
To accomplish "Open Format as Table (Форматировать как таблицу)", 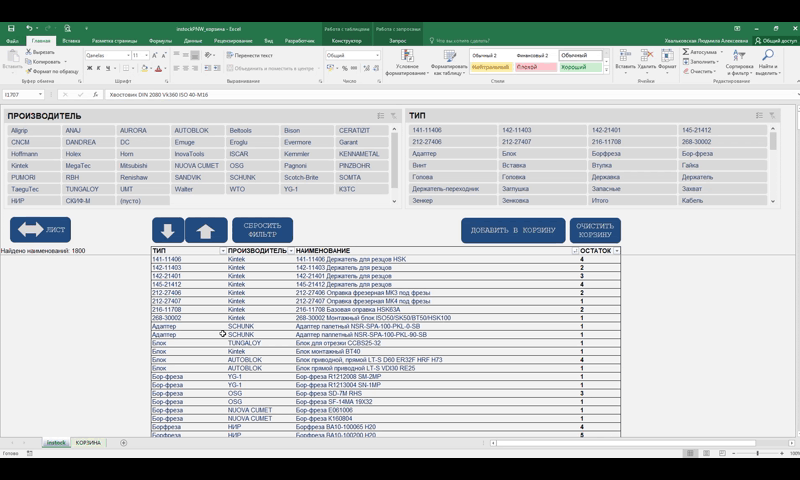I will click(x=449, y=62).
